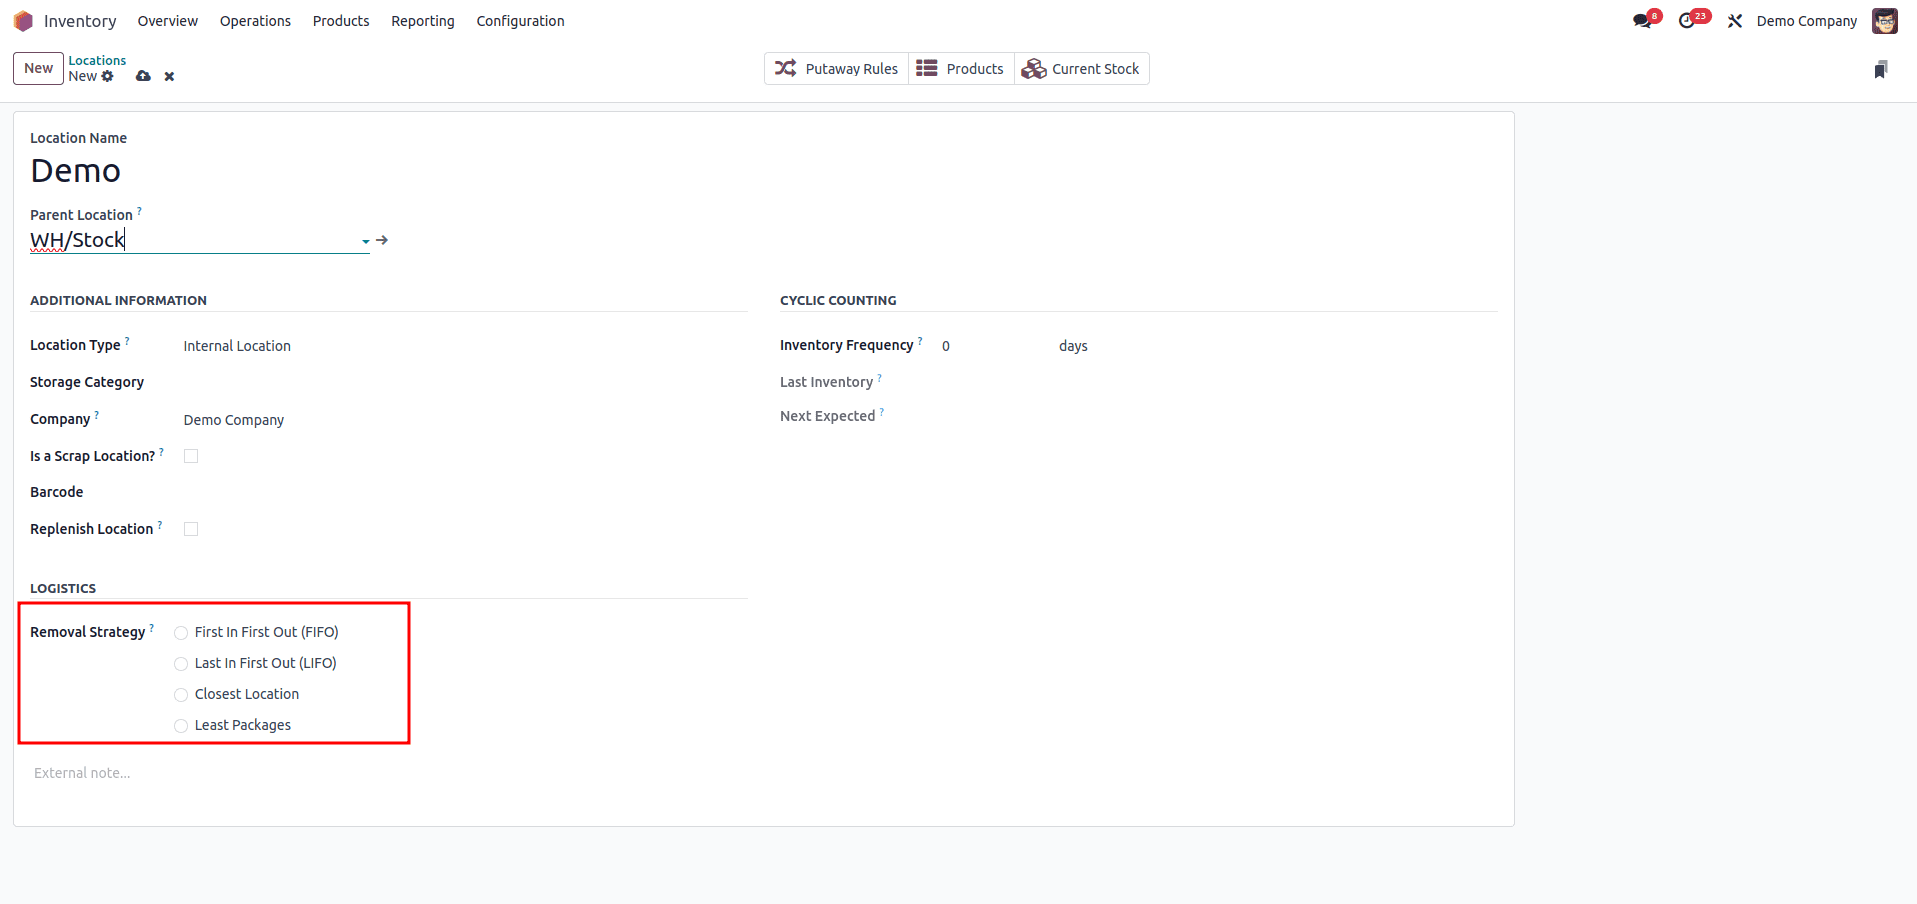The height and width of the screenshot is (904, 1917).
Task: Save the record with the cloud upload icon
Action: click(143, 76)
